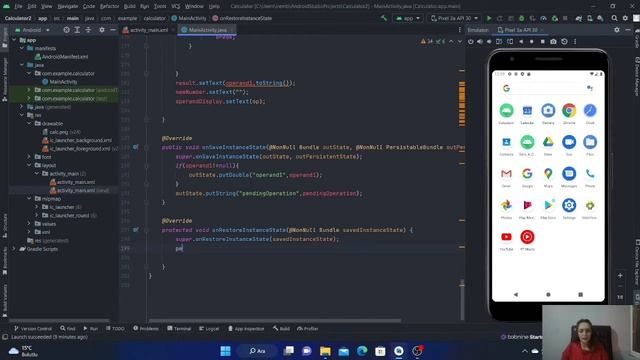Open the Build menu
Viewport: 640px width, 360px height.
[129, 6]
